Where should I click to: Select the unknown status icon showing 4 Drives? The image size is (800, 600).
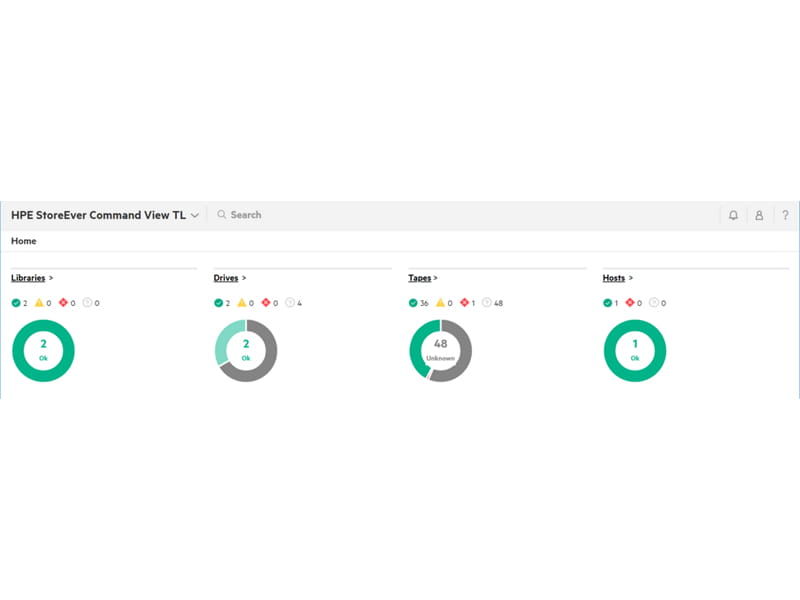pos(290,302)
